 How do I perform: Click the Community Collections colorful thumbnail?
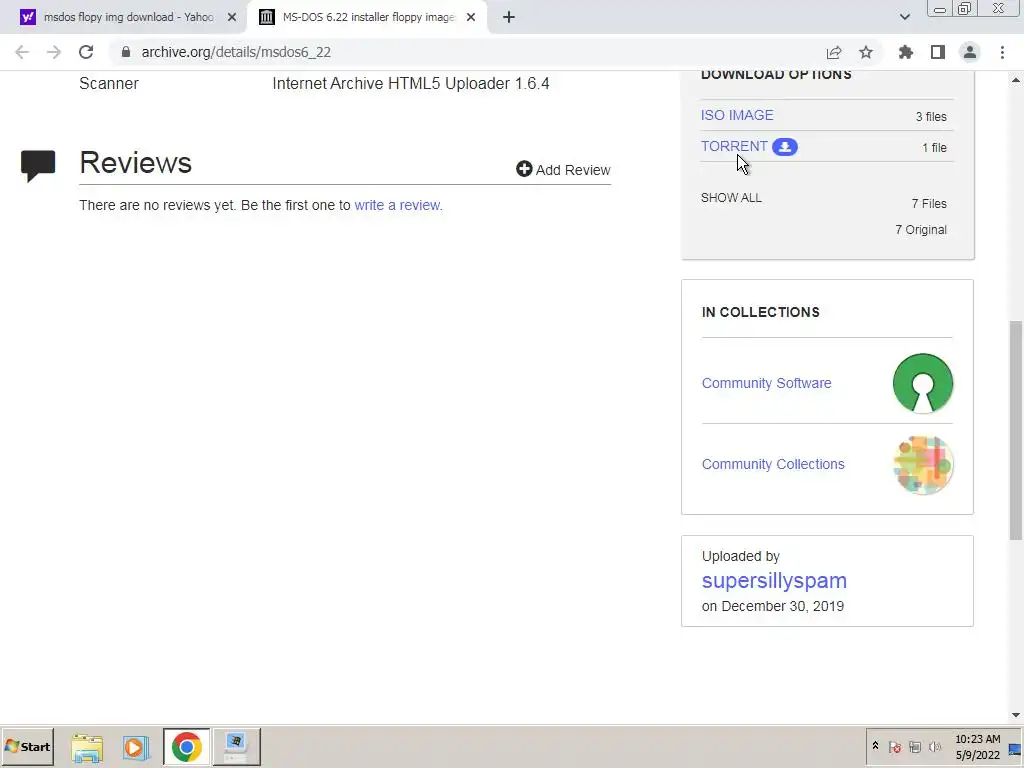[x=923, y=465]
